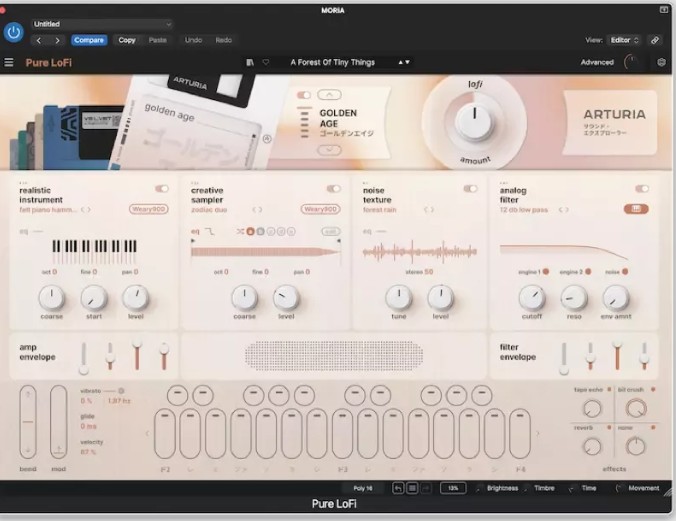
Task: Click the redo arrow in bottom status bar
Action: pos(426,488)
